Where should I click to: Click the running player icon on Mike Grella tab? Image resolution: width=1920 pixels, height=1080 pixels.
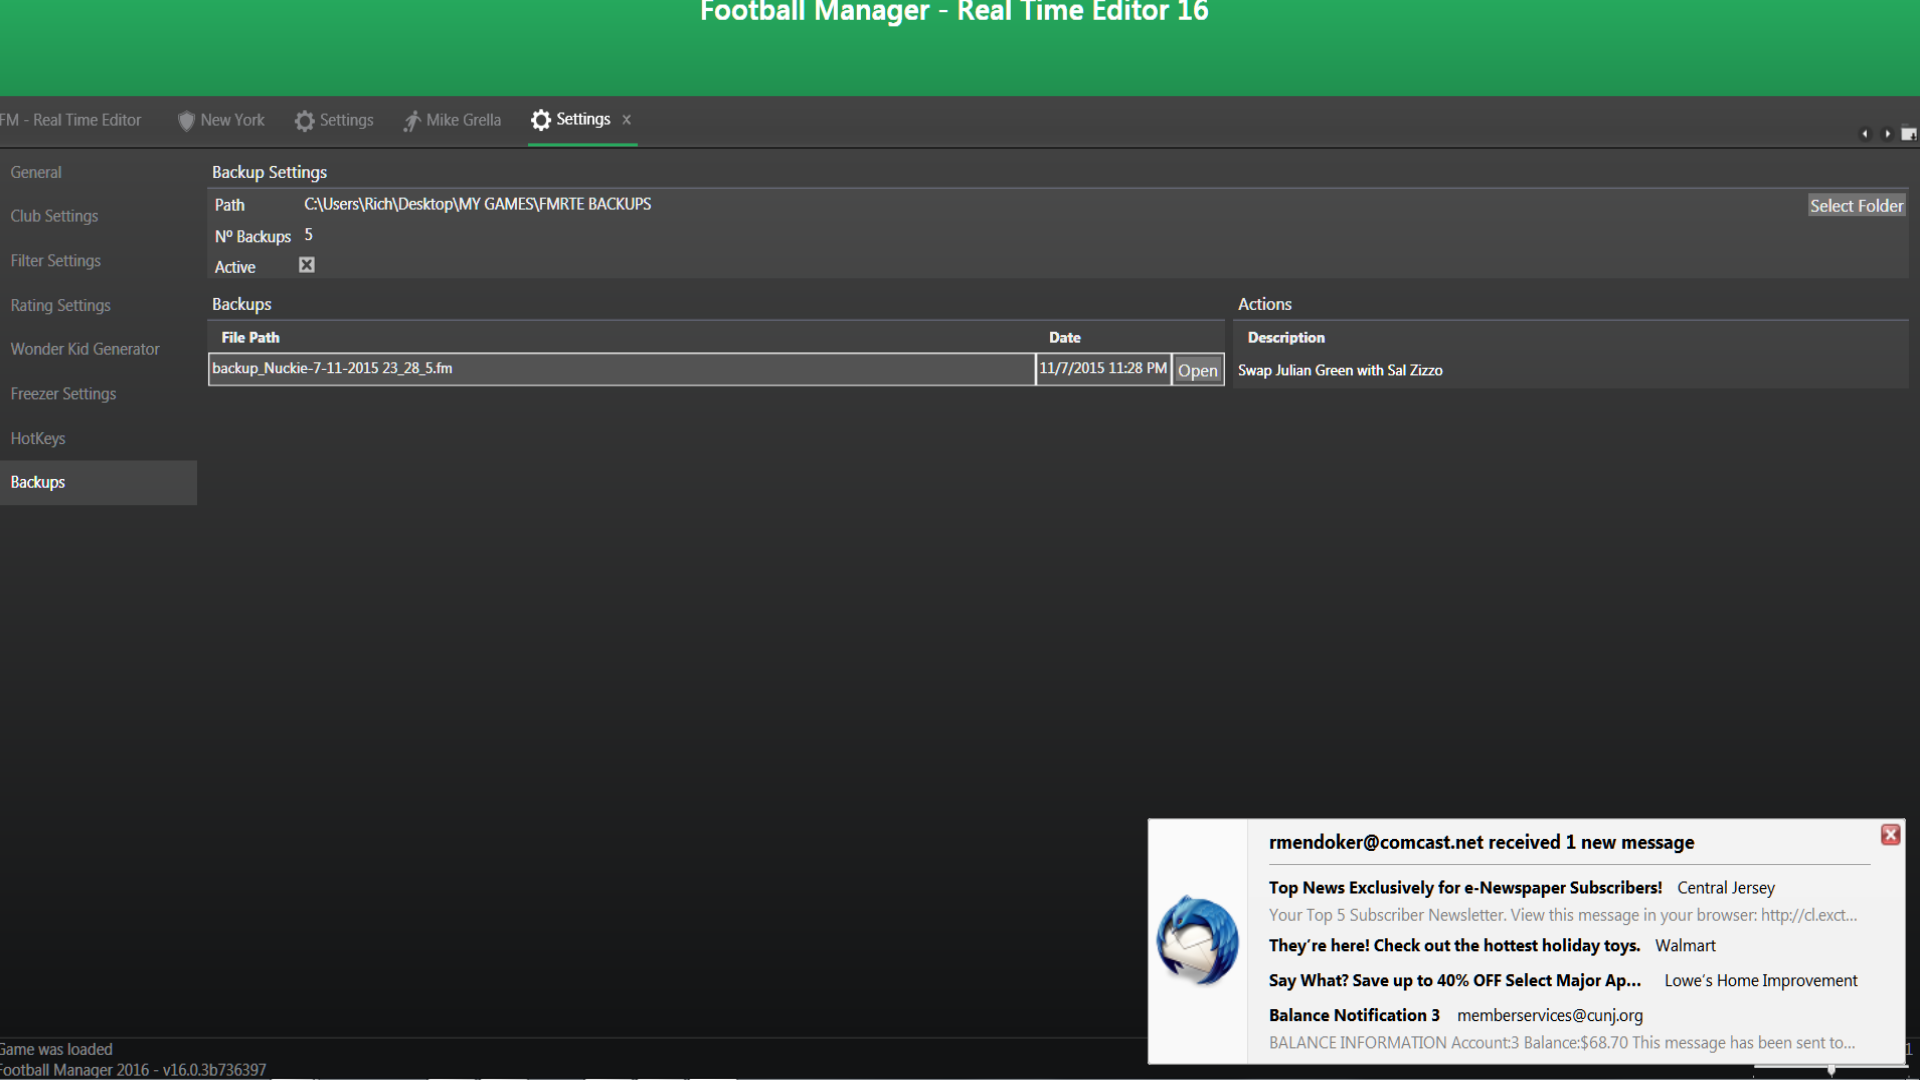click(412, 121)
